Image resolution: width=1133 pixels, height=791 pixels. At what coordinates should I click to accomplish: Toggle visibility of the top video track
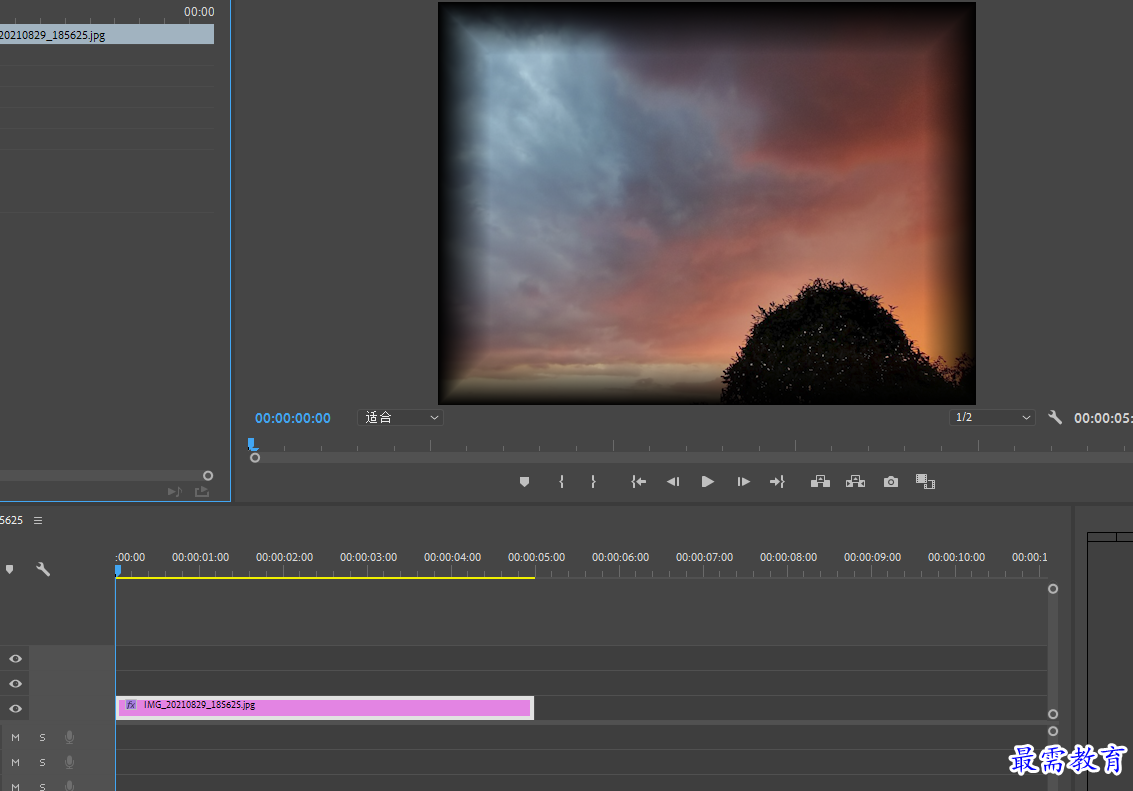15,659
